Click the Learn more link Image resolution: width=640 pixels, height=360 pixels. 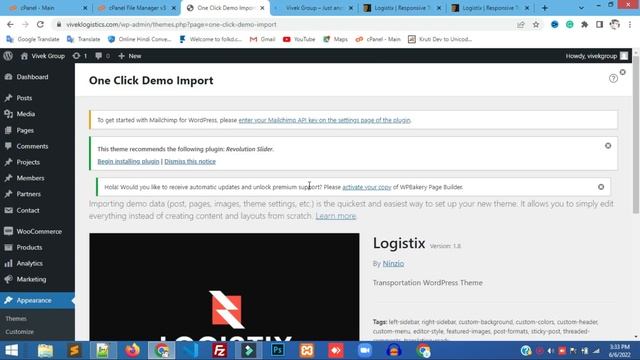[336, 216]
